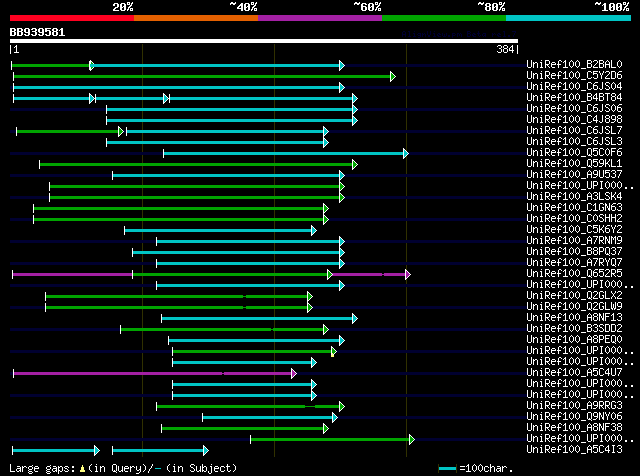Select the UniRef100_B8PQ37 label
The height and width of the screenshot is (476, 640).
574,252
